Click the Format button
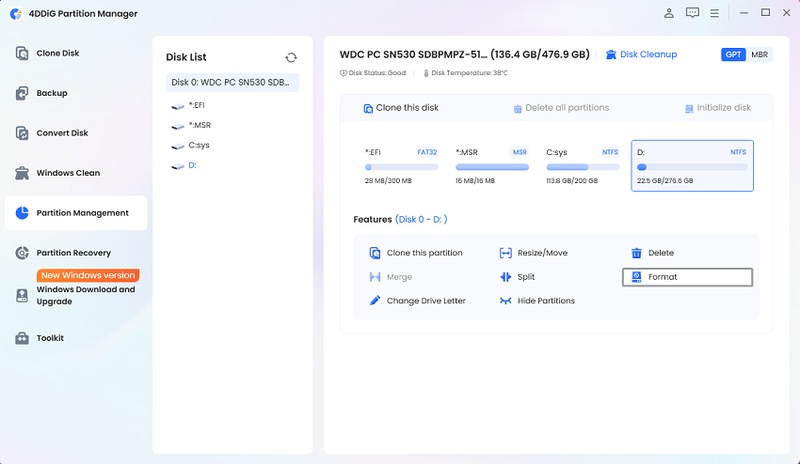800x464 pixels. point(687,277)
